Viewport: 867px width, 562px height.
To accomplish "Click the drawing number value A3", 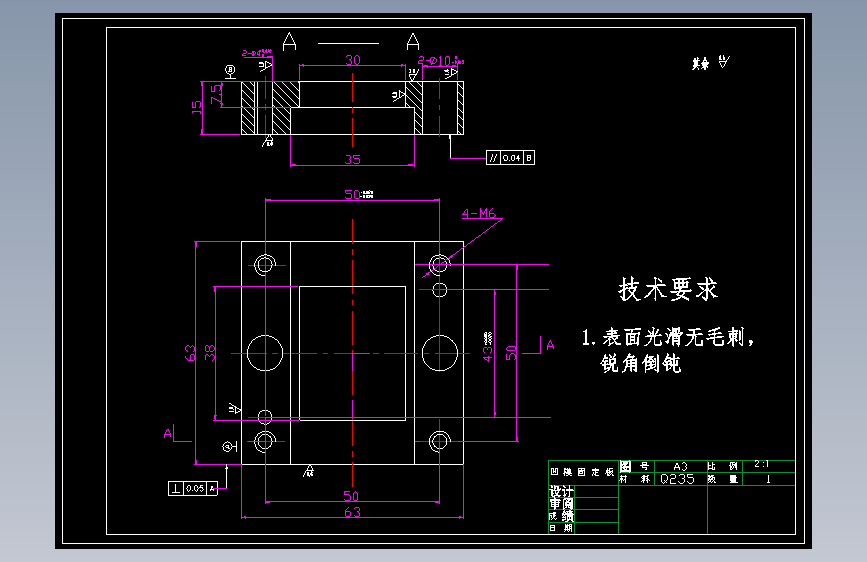I will pos(680,466).
